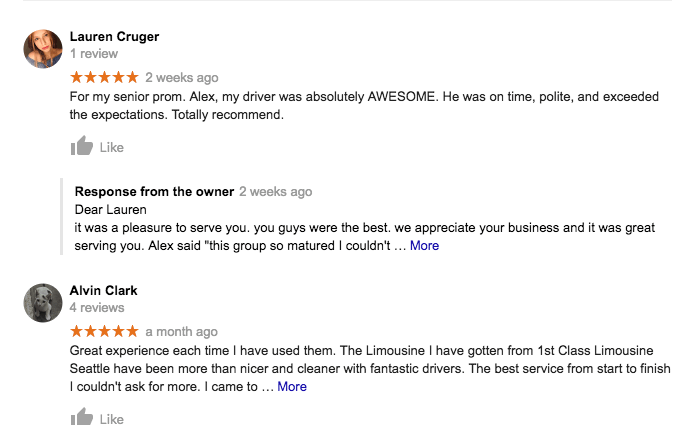
Task: Click Alvin Clark's profile avatar
Action: 43,302
